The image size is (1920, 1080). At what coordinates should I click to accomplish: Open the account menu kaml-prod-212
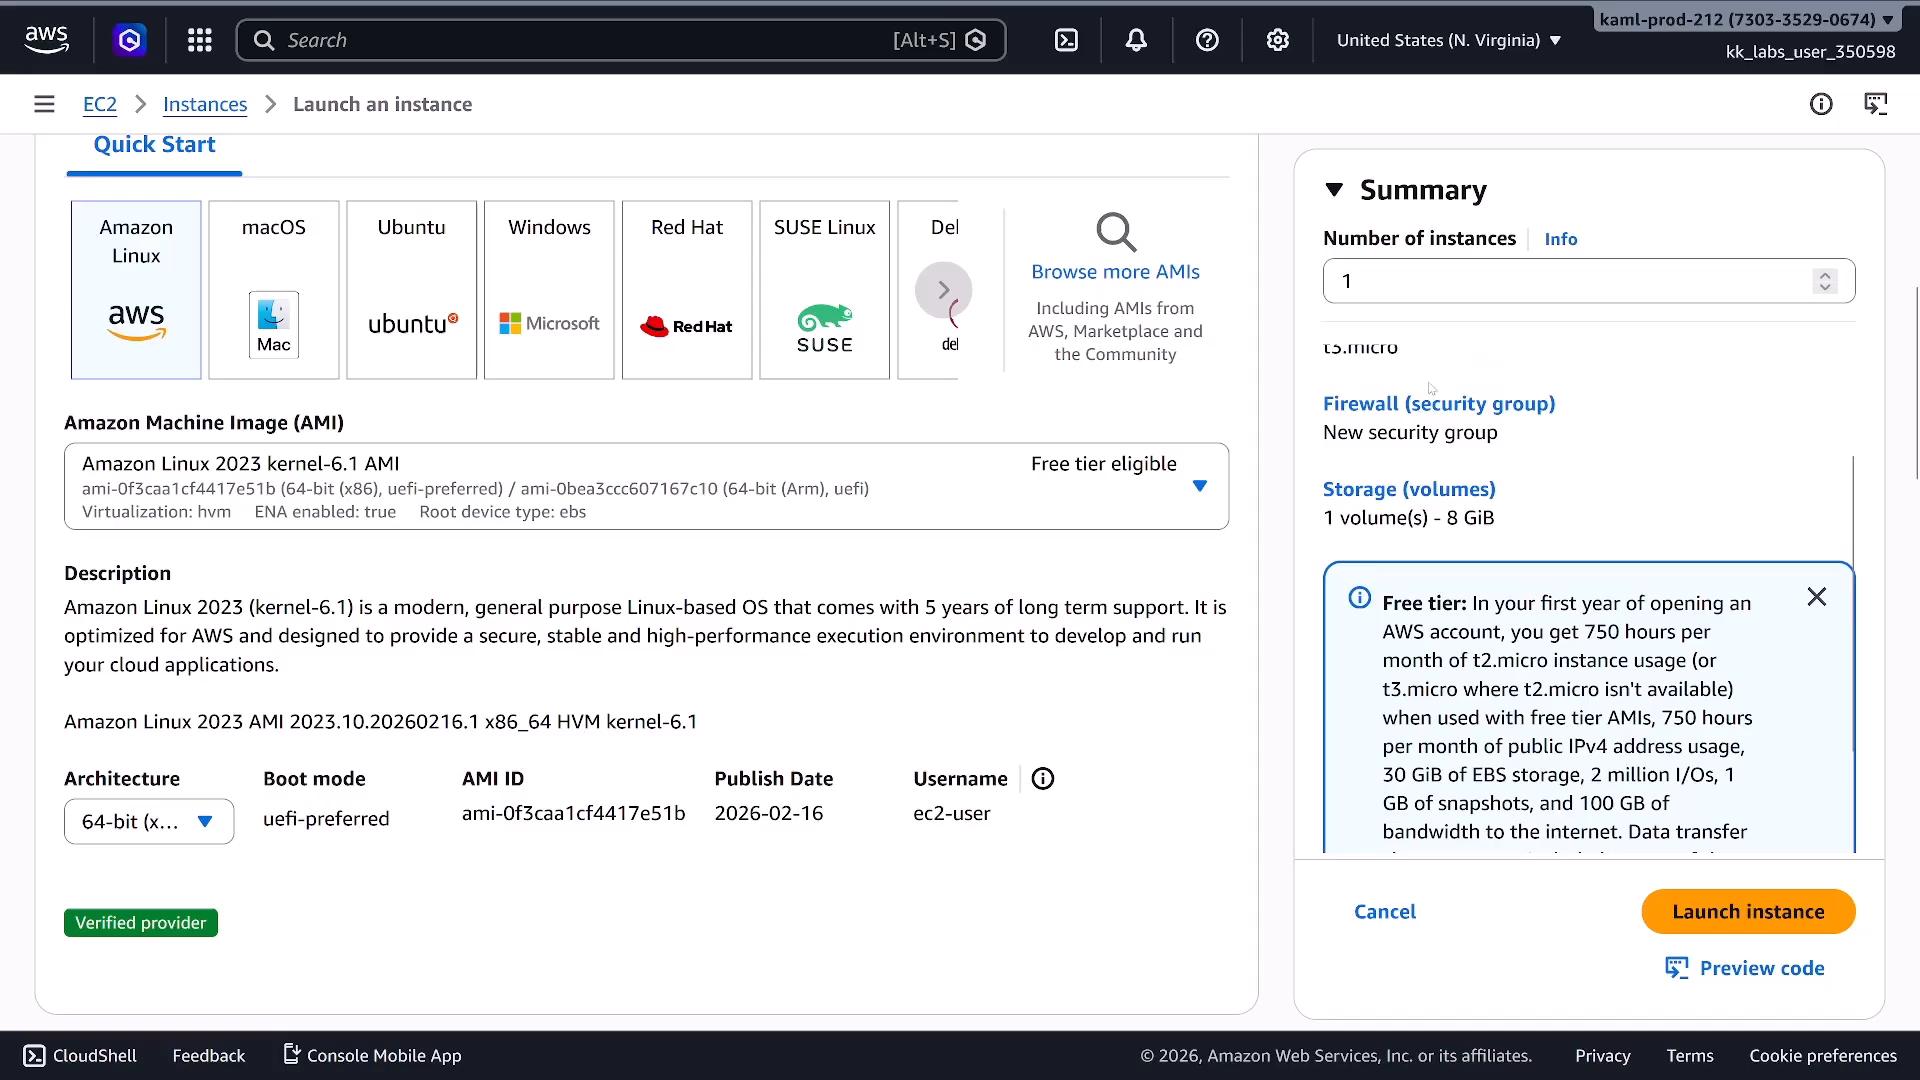coord(1746,19)
